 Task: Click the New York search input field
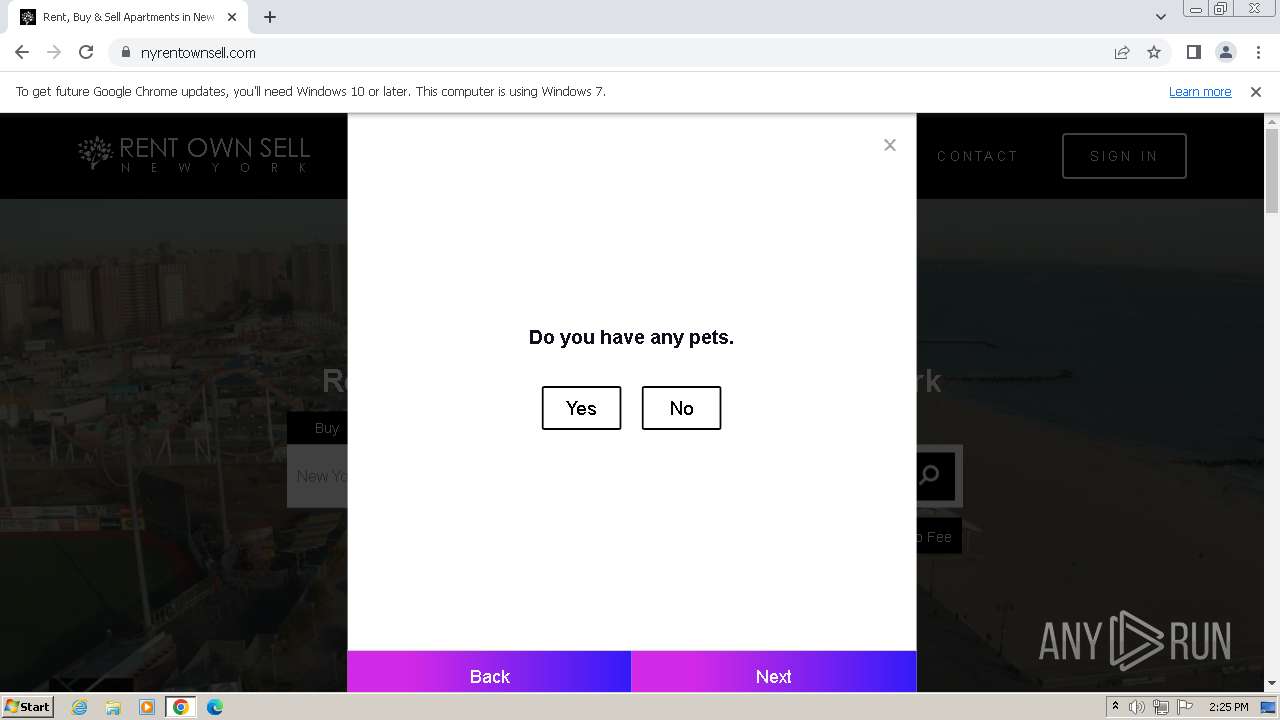click(320, 476)
